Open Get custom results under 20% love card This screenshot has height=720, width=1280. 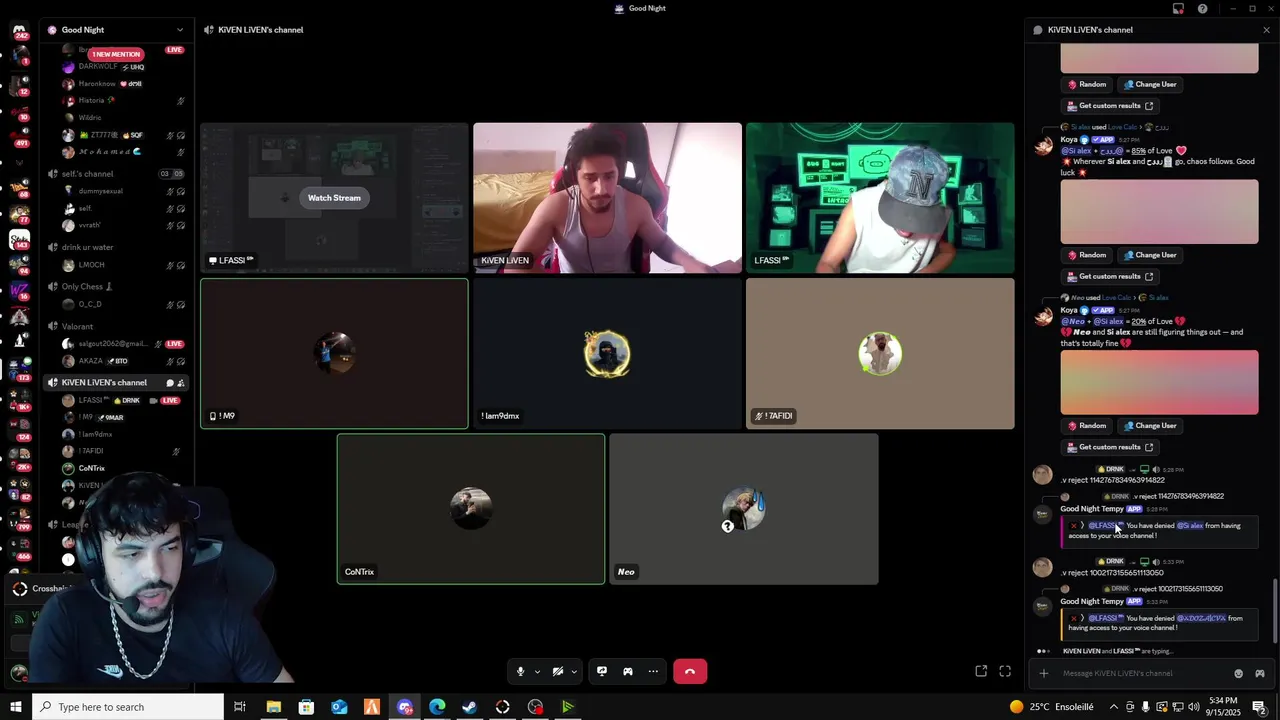[x=1110, y=447]
